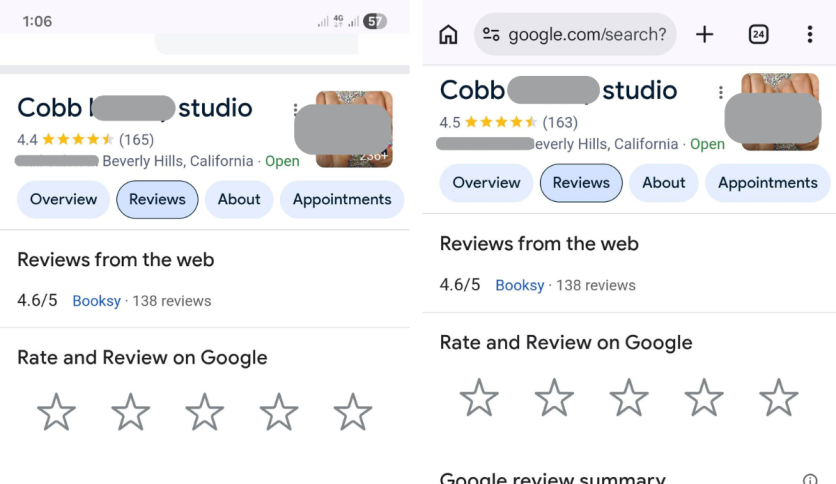Select third star on the 4.4-rated listing
Image resolution: width=836 pixels, height=484 pixels.
pyautogui.click(x=204, y=412)
